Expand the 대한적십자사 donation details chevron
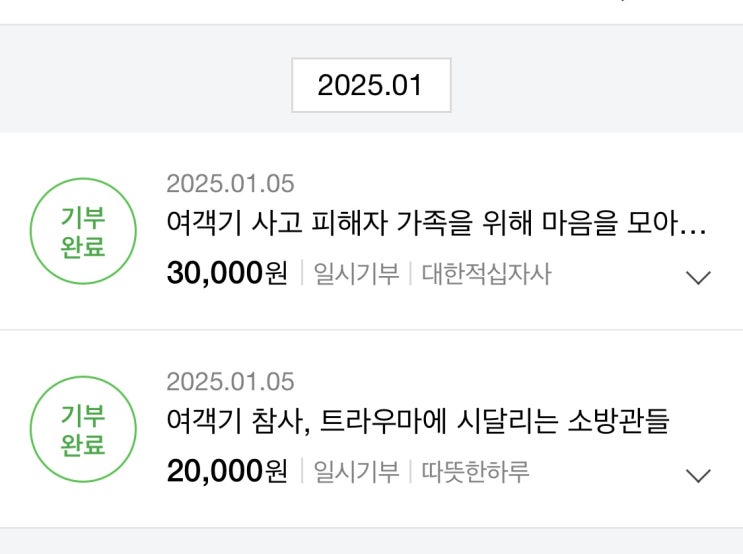The image size is (743, 554). [x=699, y=277]
